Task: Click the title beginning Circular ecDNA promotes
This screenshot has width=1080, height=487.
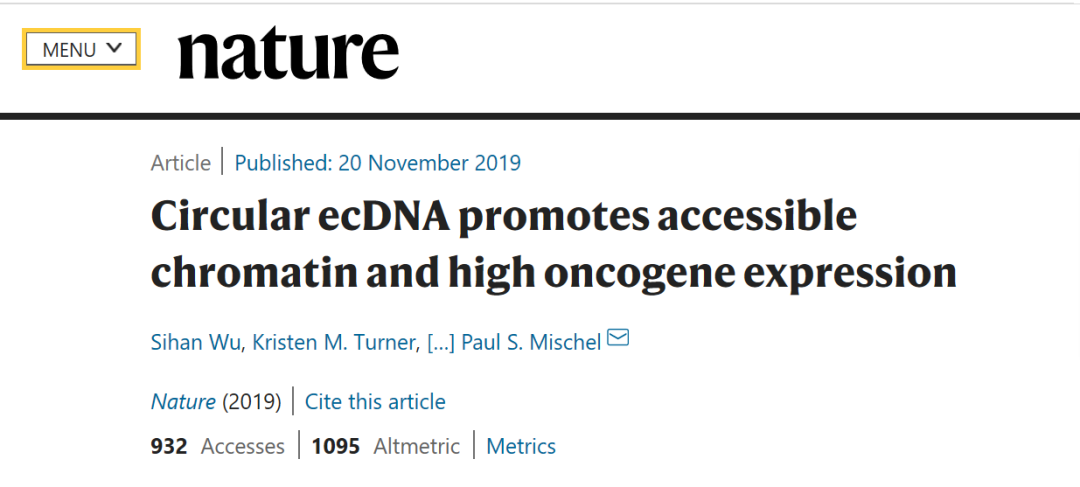Action: tap(554, 245)
